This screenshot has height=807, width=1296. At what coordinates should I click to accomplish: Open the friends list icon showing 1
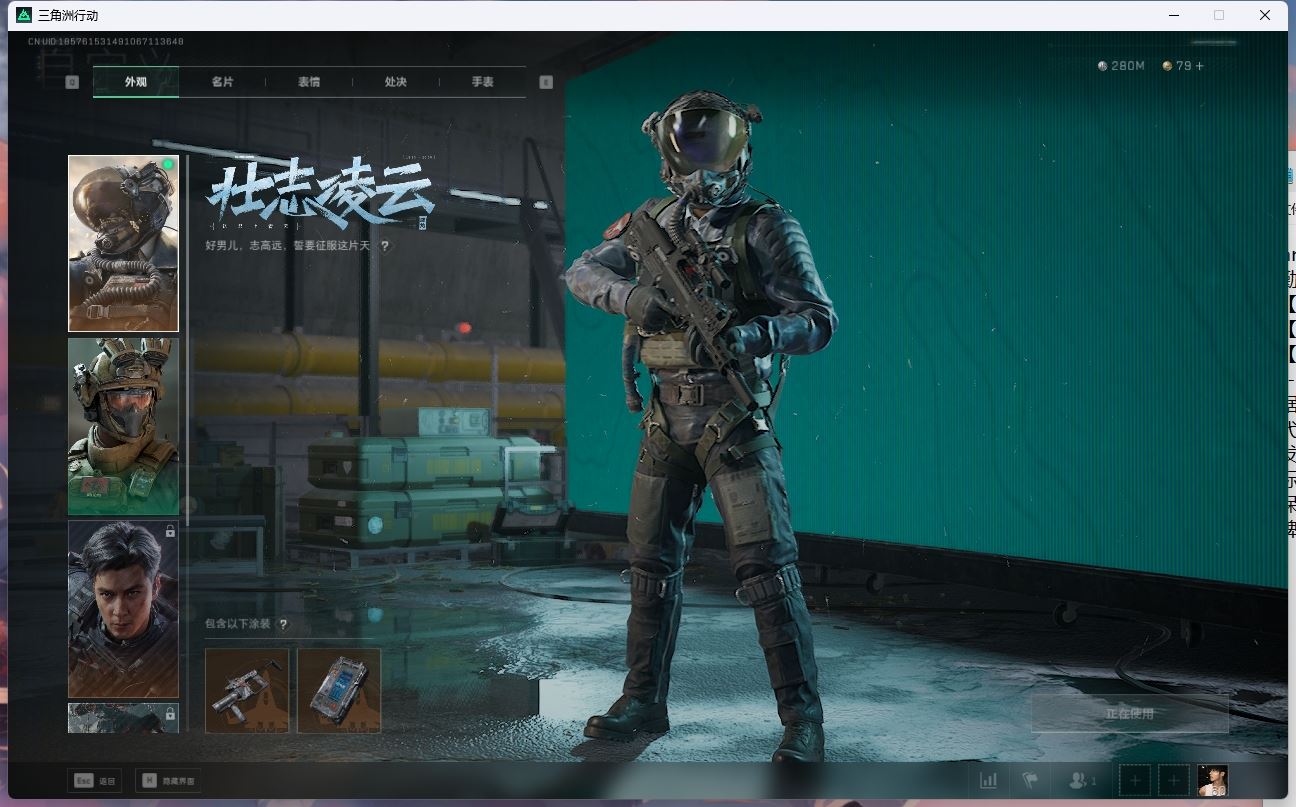click(1083, 780)
